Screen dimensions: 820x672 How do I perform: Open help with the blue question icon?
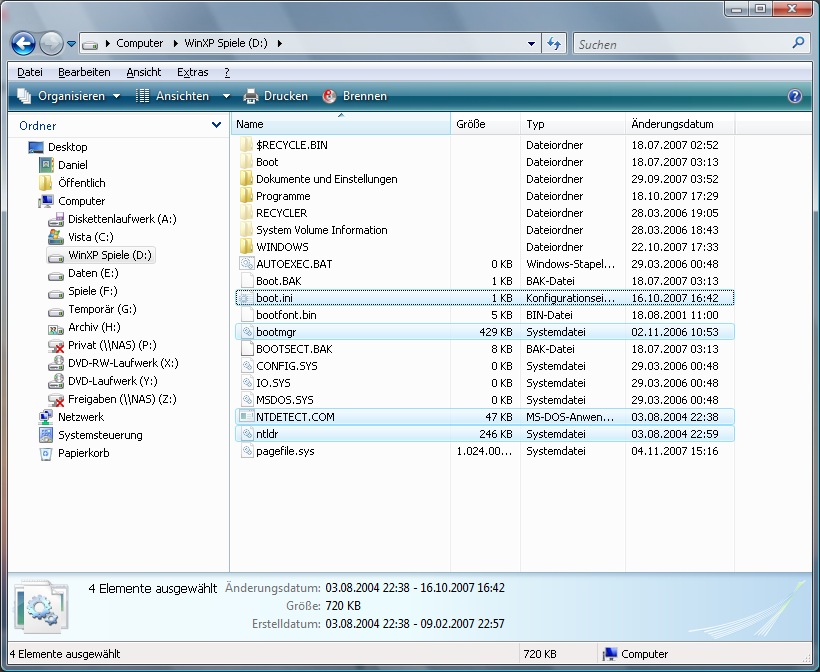pos(795,96)
